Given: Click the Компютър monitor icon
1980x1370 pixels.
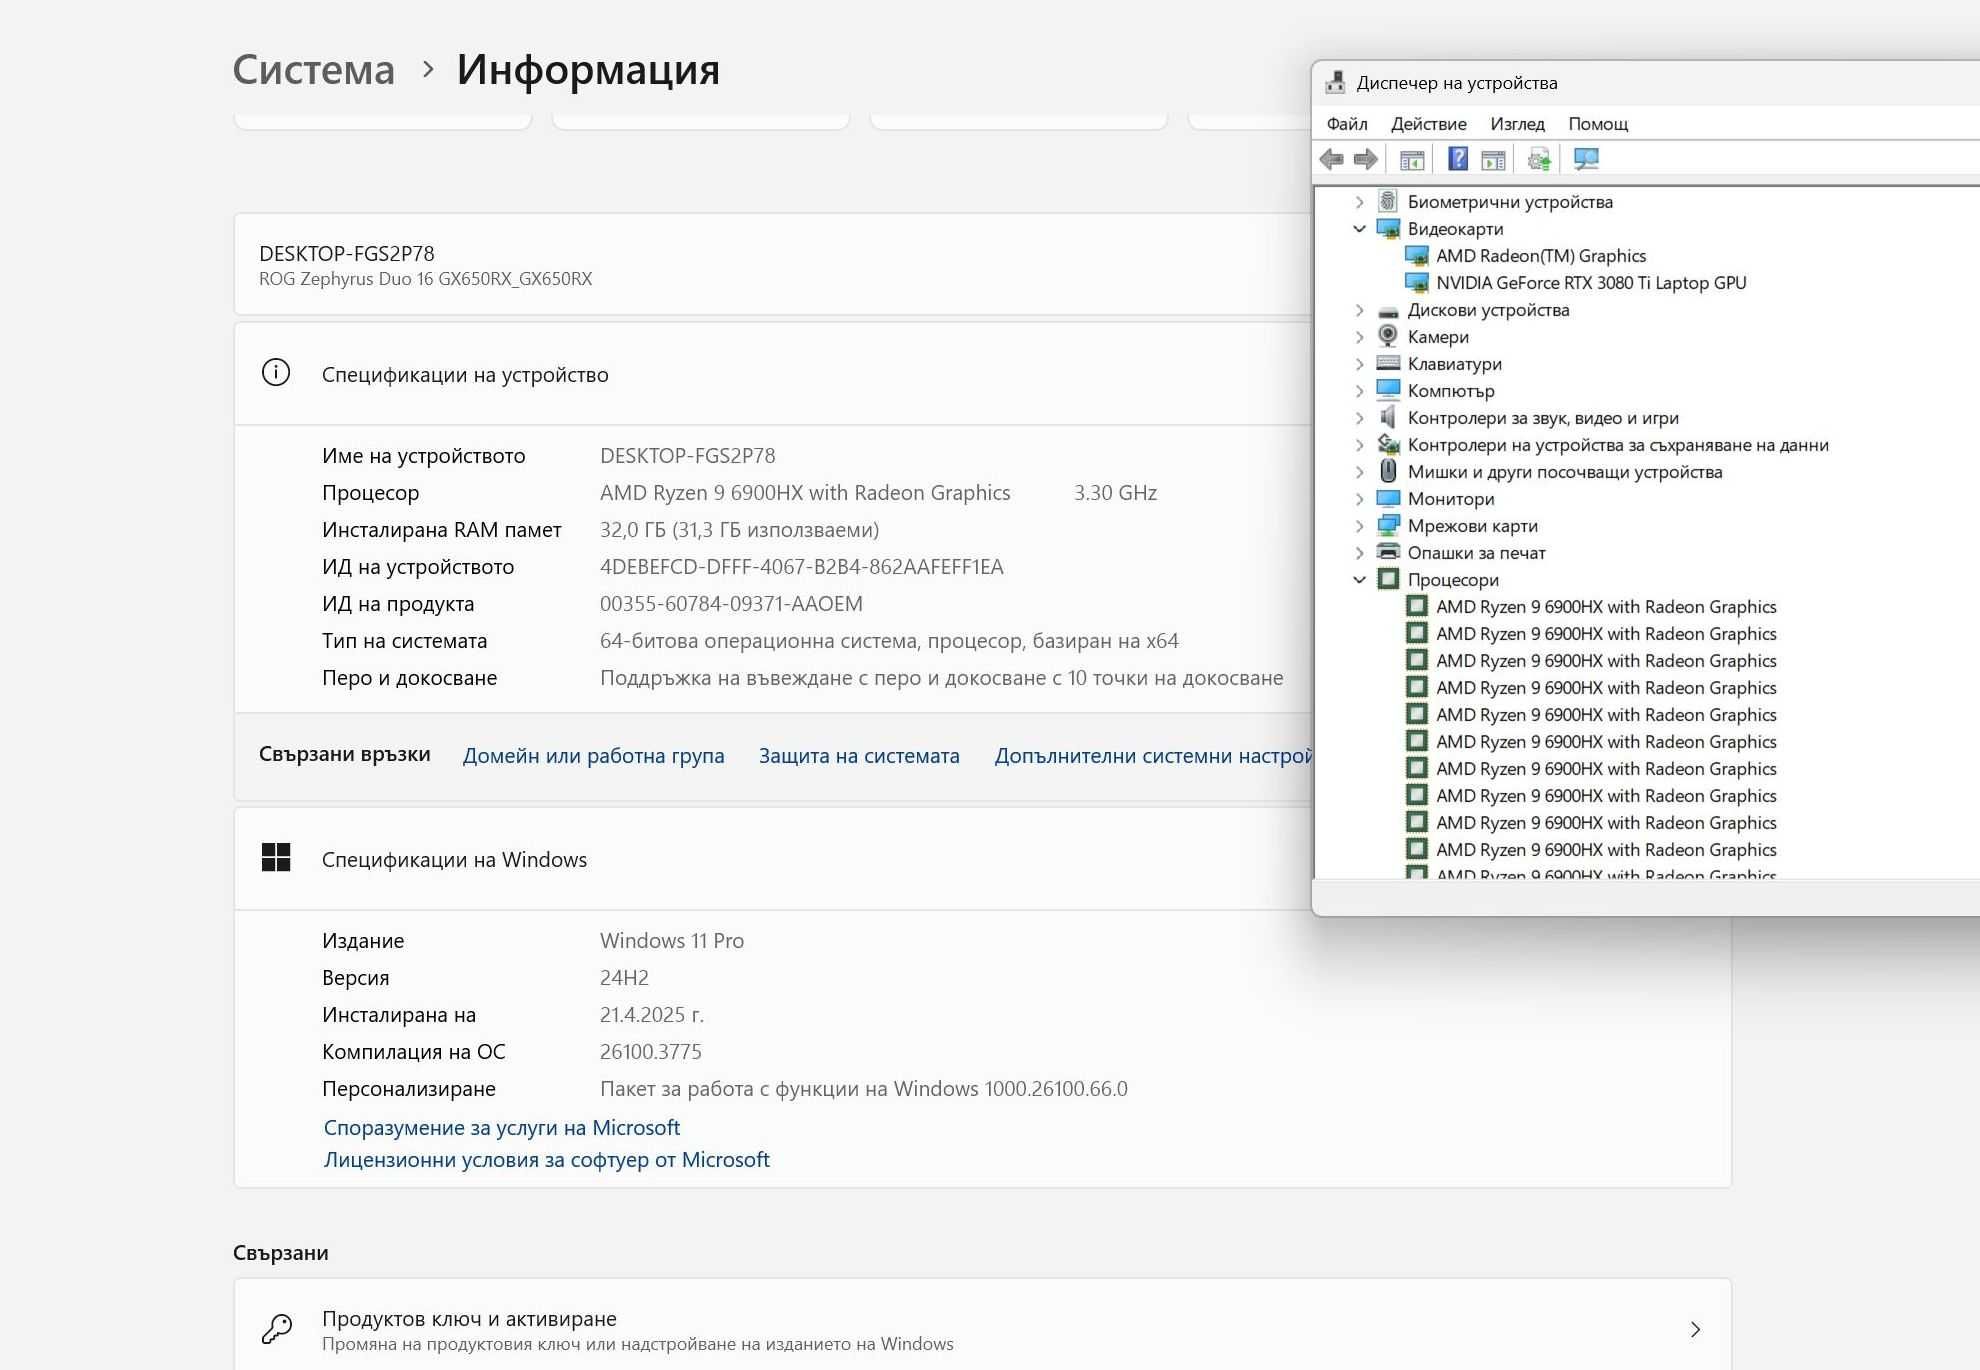Looking at the screenshot, I should click(1388, 390).
